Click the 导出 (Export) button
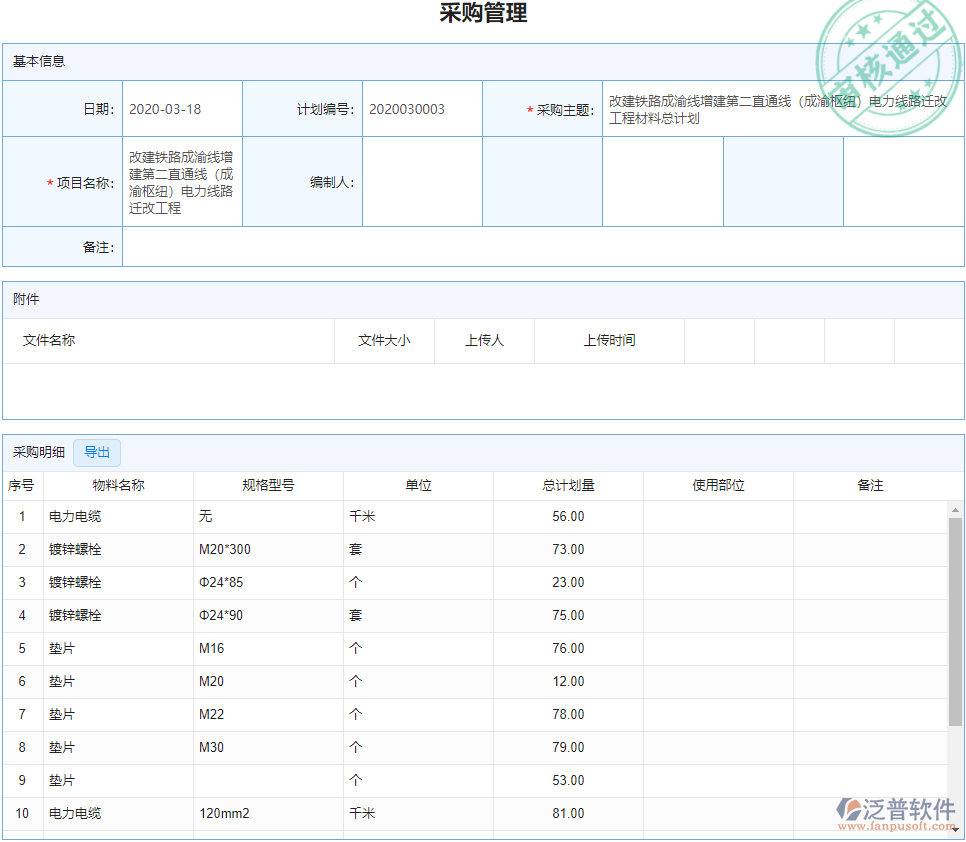The width and height of the screenshot is (966, 842). pos(96,452)
